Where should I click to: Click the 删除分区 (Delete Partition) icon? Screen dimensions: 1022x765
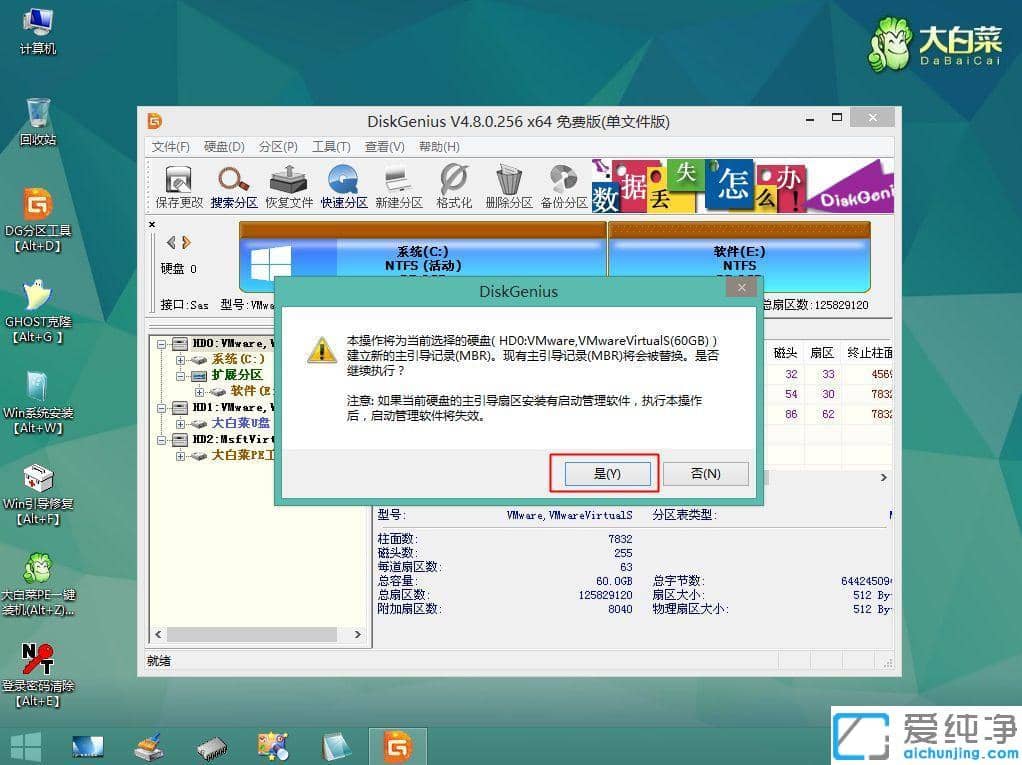tap(508, 185)
